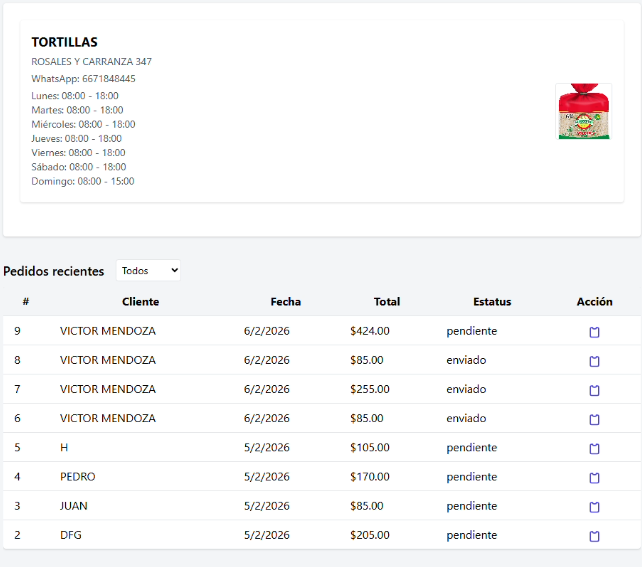Click the Fecha column header
Screen dimensions: 642x567
[285, 301]
